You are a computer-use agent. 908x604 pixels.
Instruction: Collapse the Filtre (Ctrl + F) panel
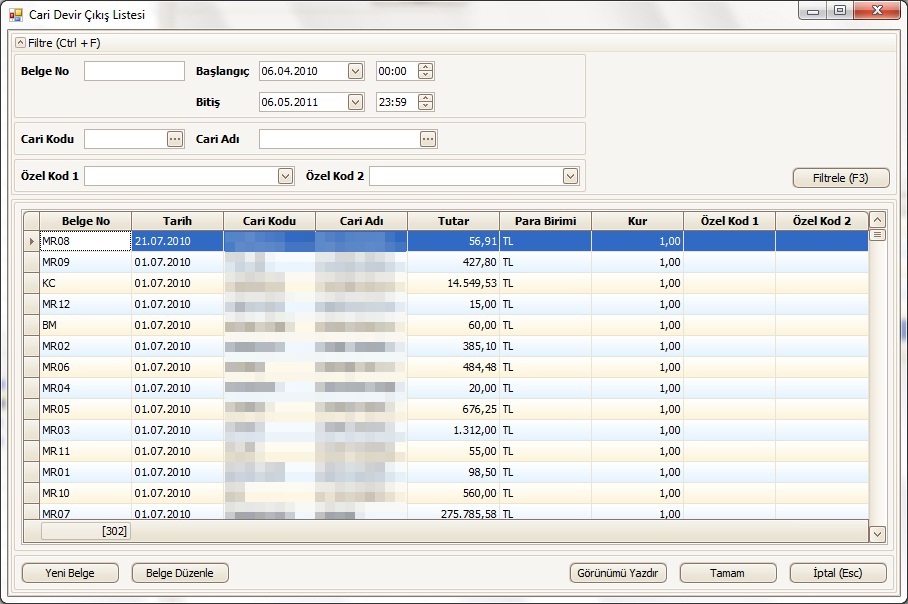pos(20,43)
